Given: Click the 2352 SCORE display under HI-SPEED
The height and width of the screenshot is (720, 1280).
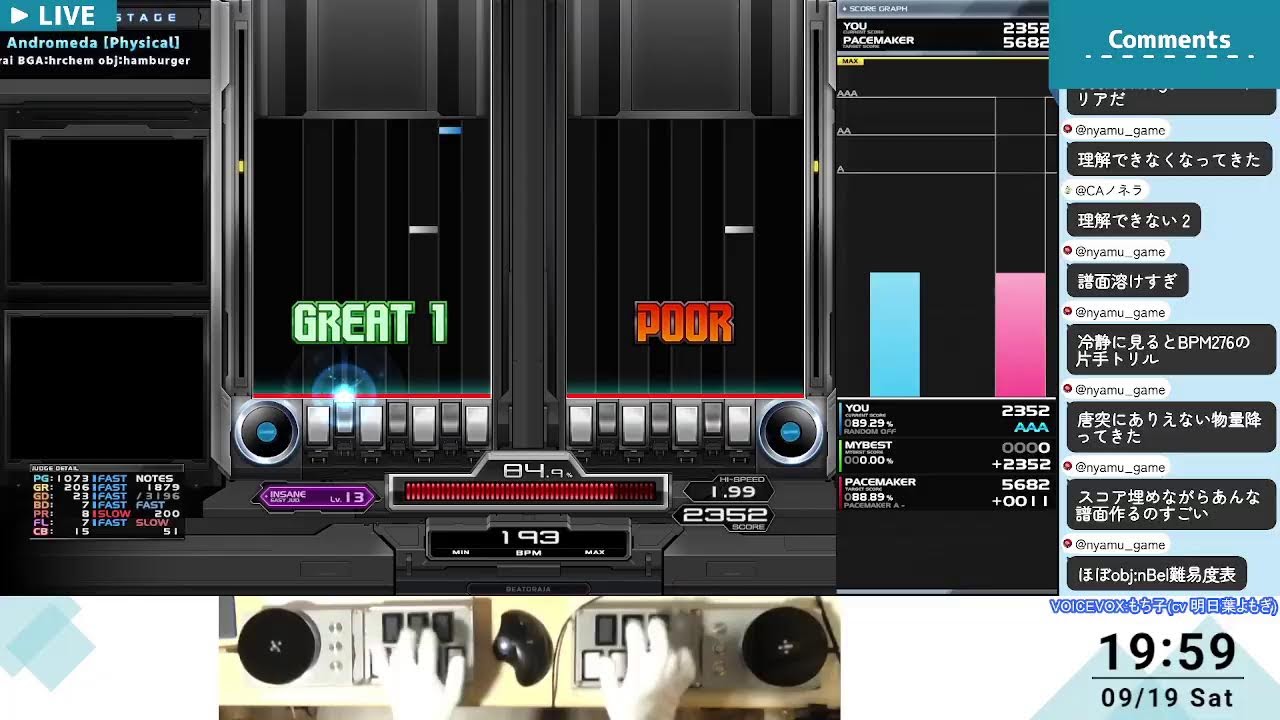Looking at the screenshot, I should pos(725,517).
